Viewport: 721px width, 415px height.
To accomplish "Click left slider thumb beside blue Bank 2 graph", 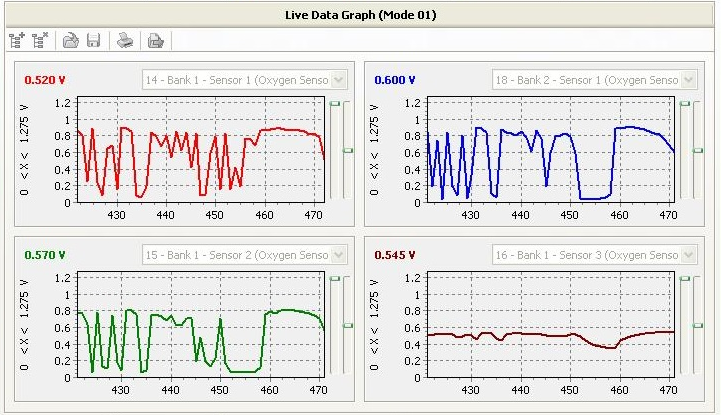I will [685, 103].
